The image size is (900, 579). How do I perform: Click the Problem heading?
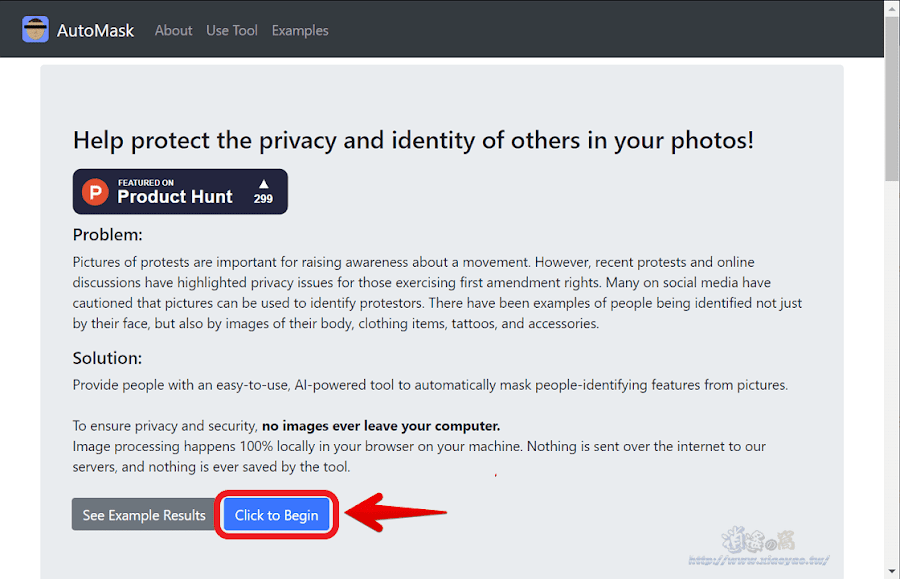(x=107, y=235)
